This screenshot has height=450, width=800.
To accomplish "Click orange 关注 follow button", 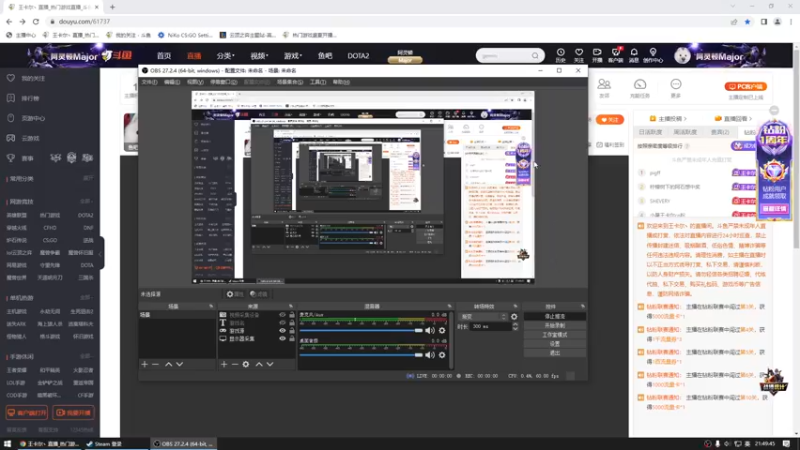I will click(610, 120).
